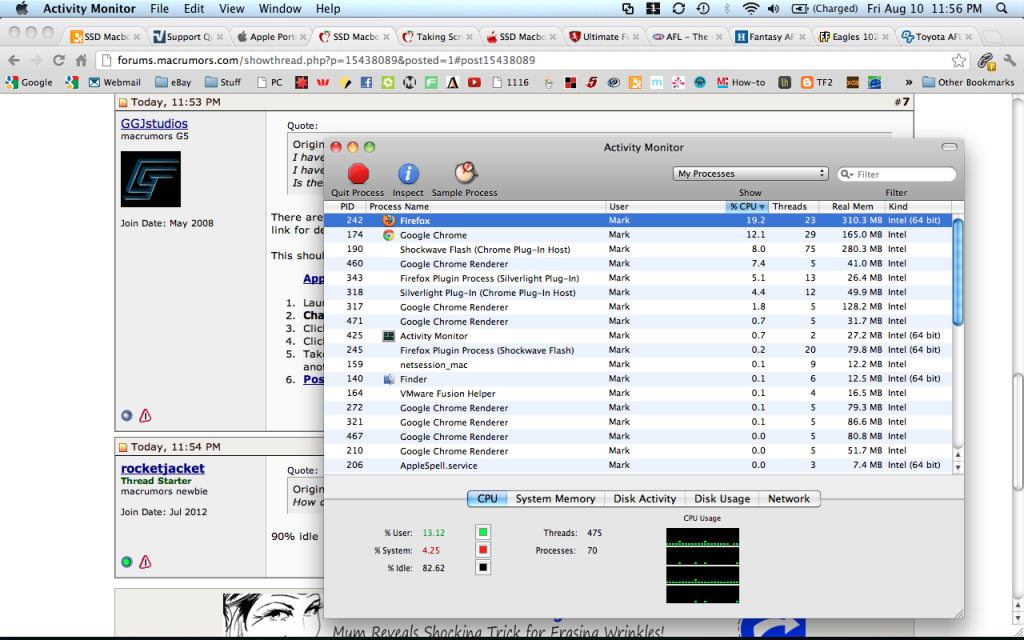Image resolution: width=1024 pixels, height=640 pixels.
Task: Sort by the % CPU column header
Action: [x=746, y=206]
